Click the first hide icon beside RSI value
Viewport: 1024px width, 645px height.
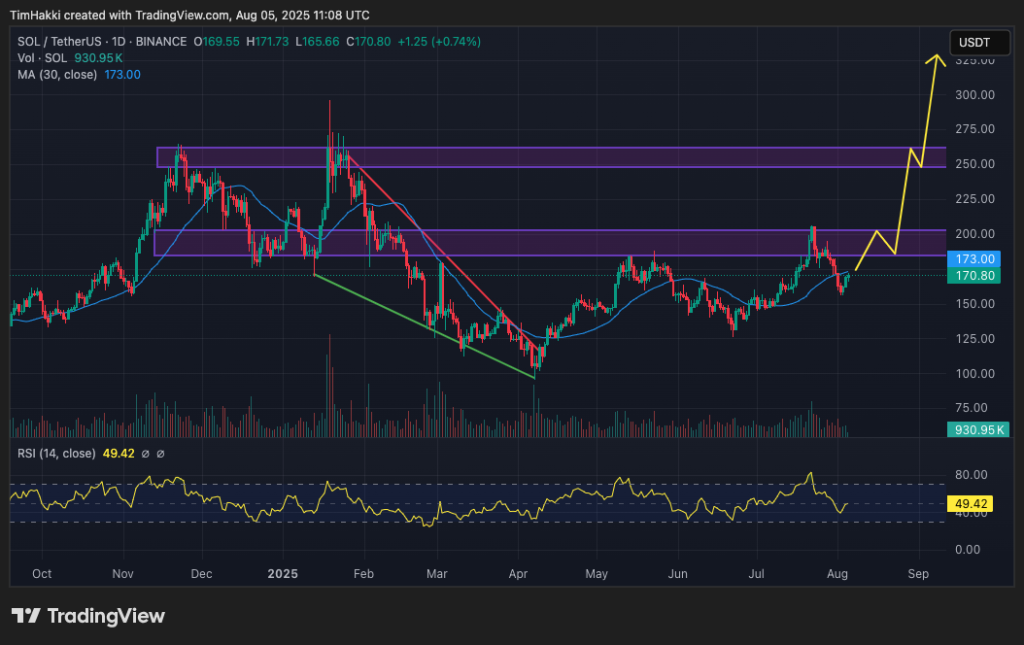coord(146,453)
